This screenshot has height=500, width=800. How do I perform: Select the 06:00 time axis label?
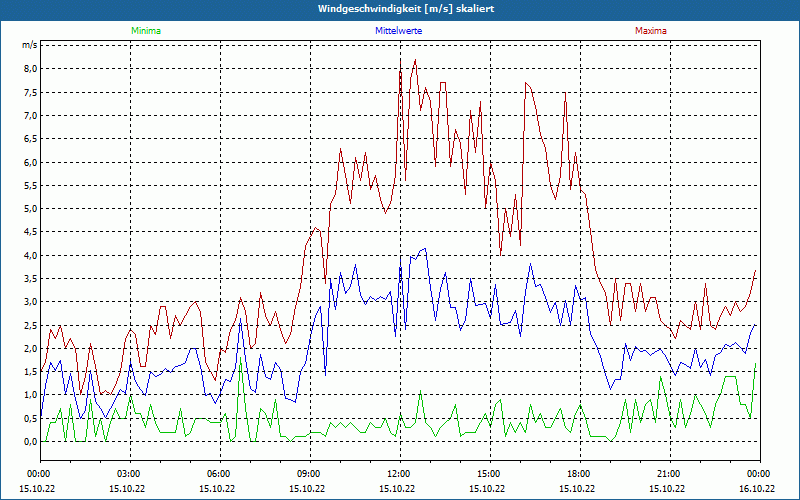219,474
